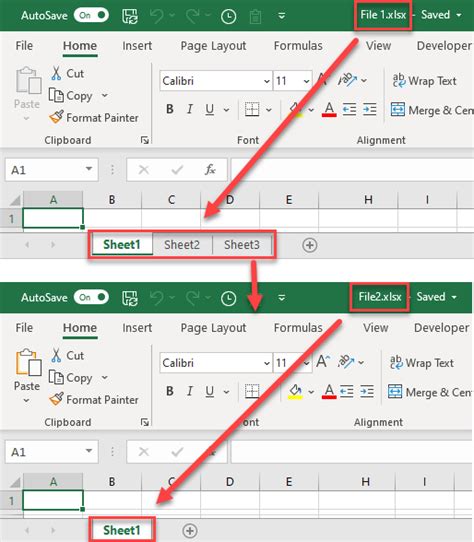The height and width of the screenshot is (542, 474).
Task: Open Insert tab in File 1.xlsx window
Action: [137, 46]
